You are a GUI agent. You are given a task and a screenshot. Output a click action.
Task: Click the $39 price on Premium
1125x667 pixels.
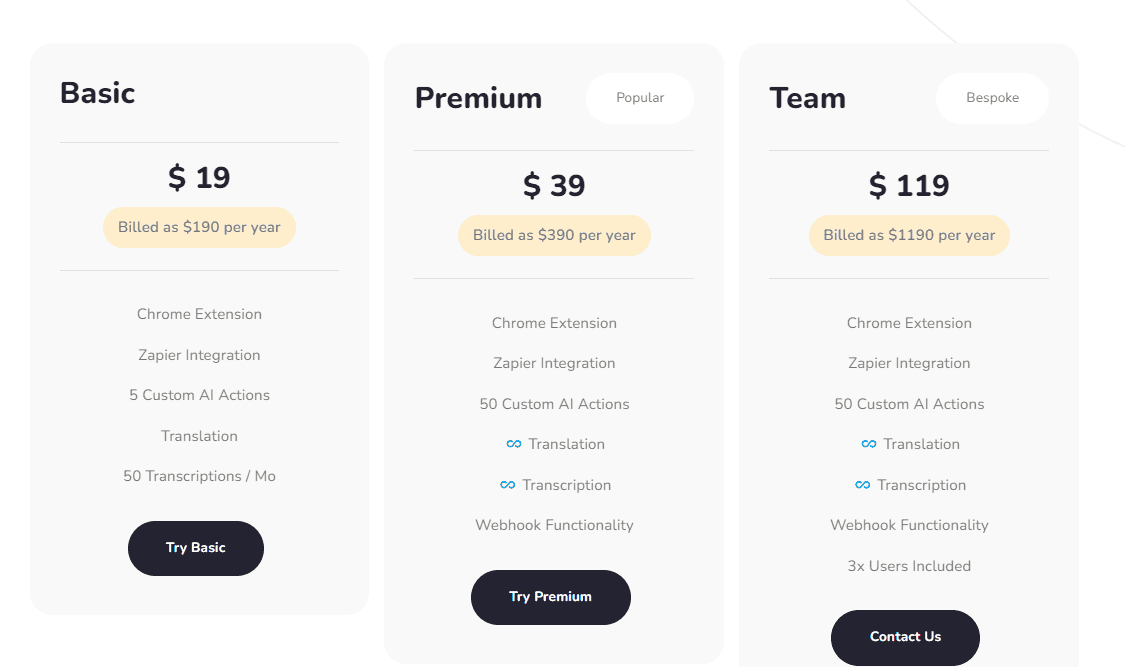[x=554, y=184]
